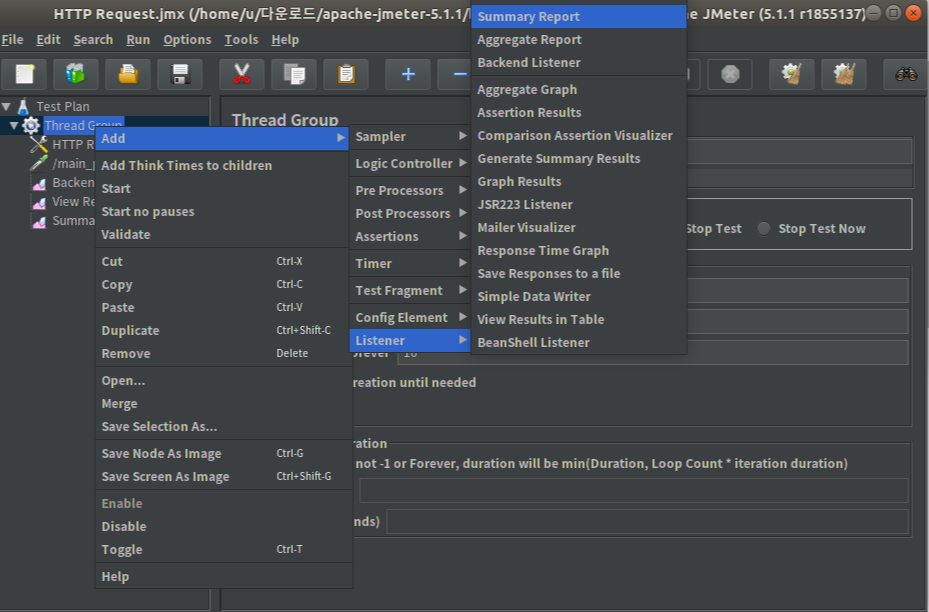Open the Listener submenu entry

(409, 341)
